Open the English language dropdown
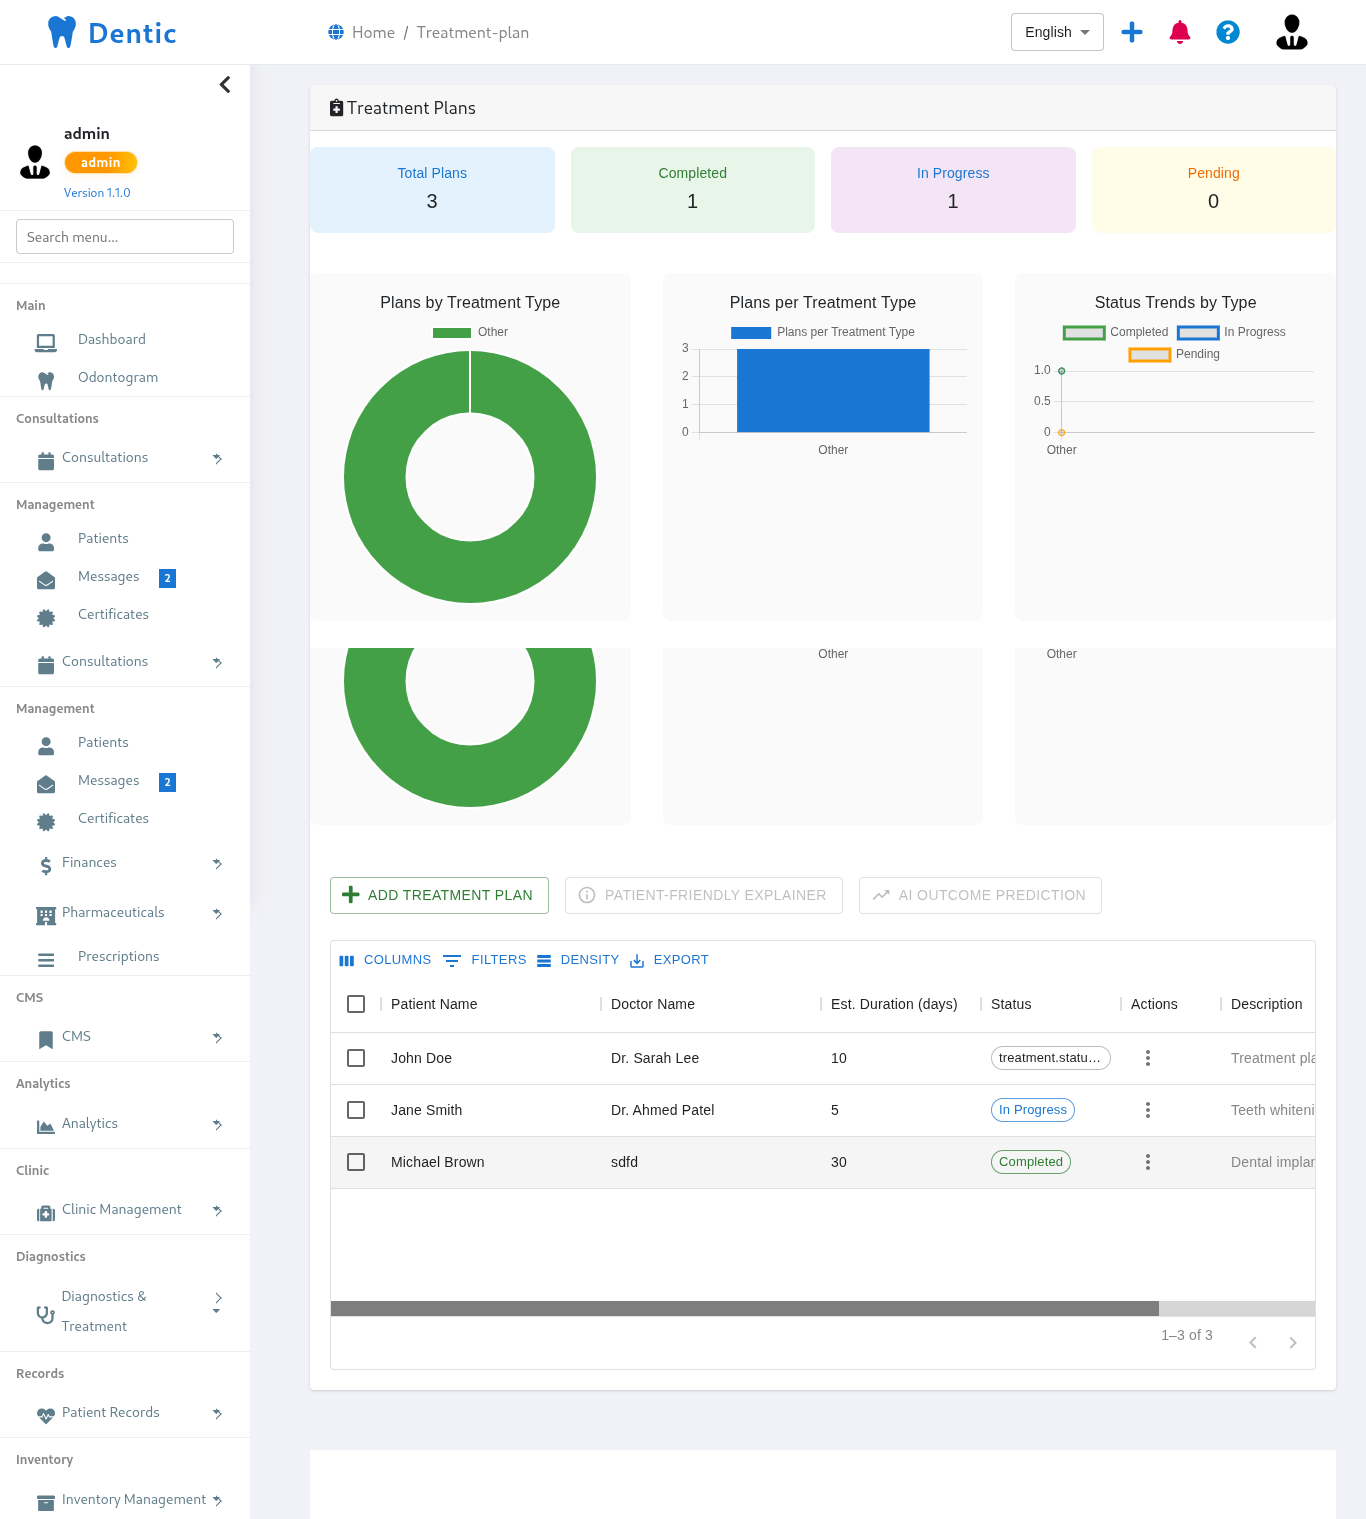The width and height of the screenshot is (1366, 1519). [1057, 32]
